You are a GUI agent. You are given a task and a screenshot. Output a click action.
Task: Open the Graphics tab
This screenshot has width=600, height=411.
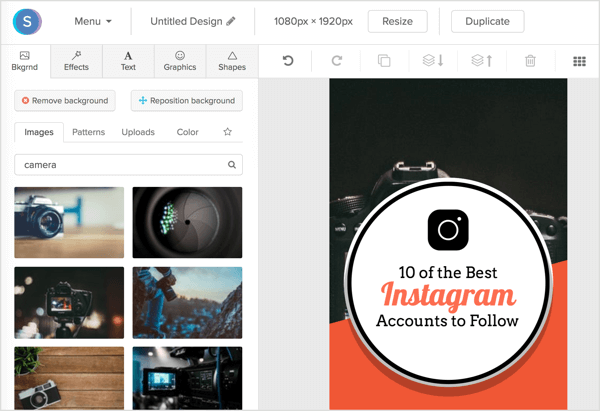180,61
